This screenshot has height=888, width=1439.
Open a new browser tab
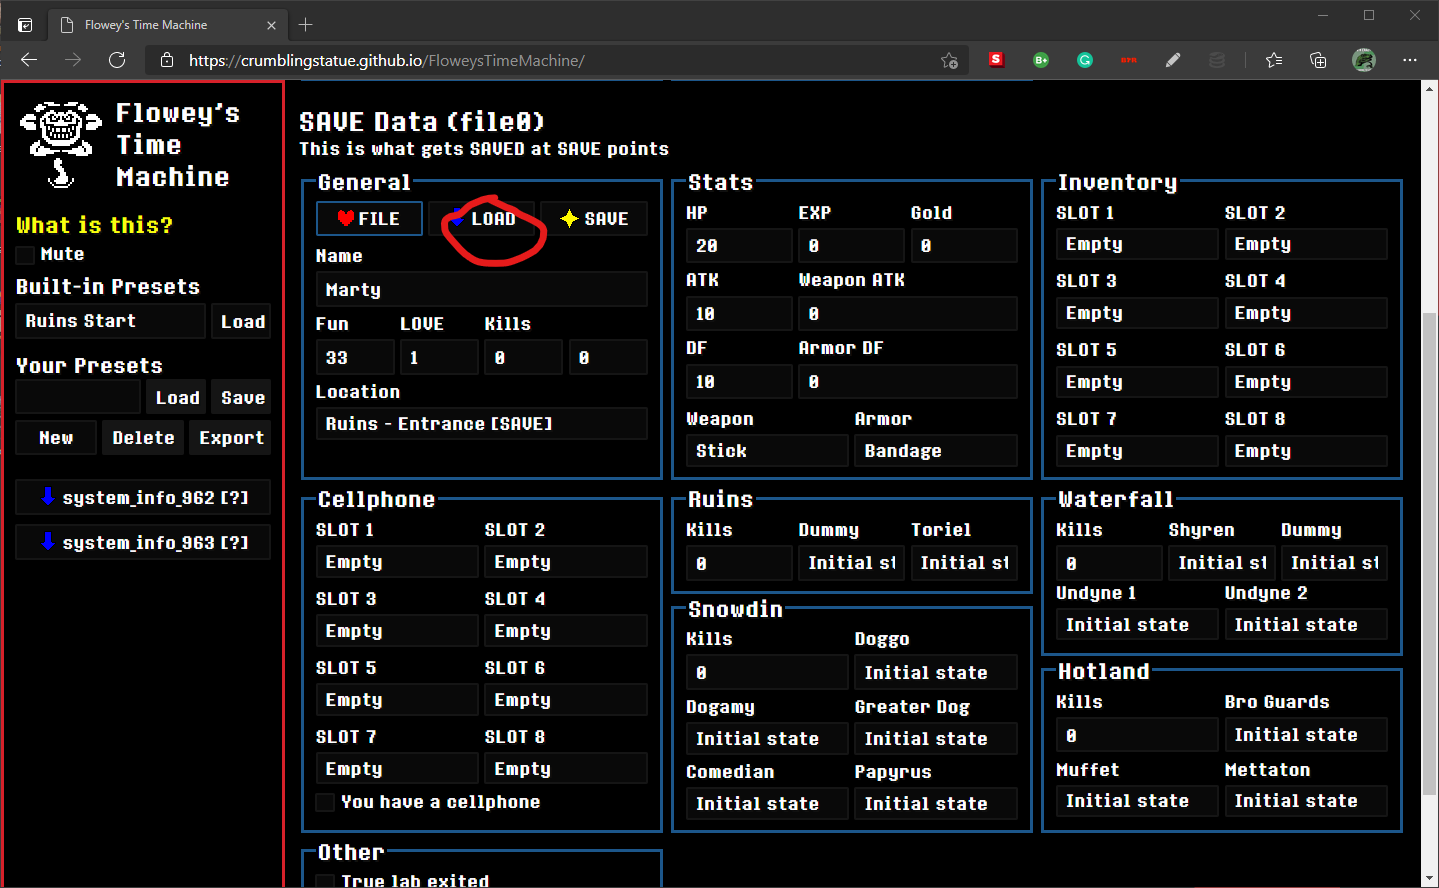pyautogui.click(x=306, y=24)
